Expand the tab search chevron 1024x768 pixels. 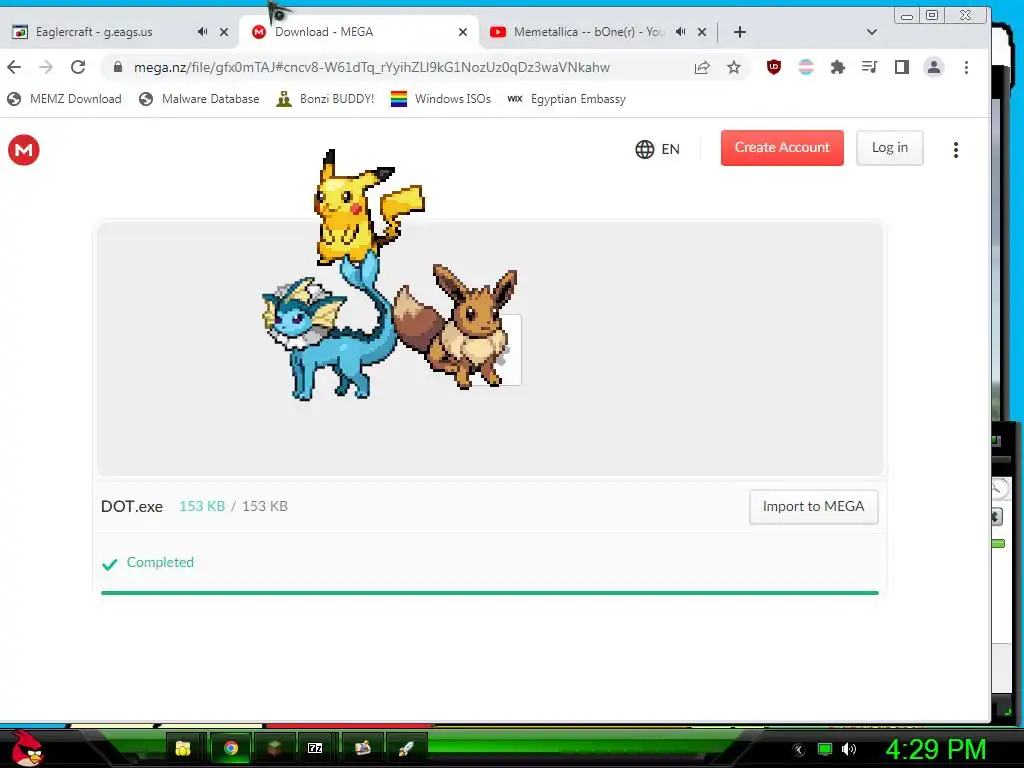[872, 32]
